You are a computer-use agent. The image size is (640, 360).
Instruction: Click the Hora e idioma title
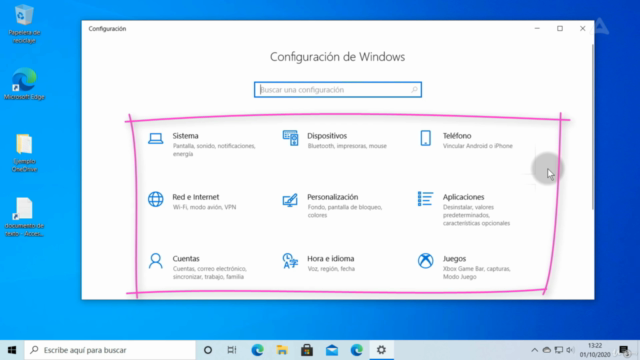click(331, 259)
